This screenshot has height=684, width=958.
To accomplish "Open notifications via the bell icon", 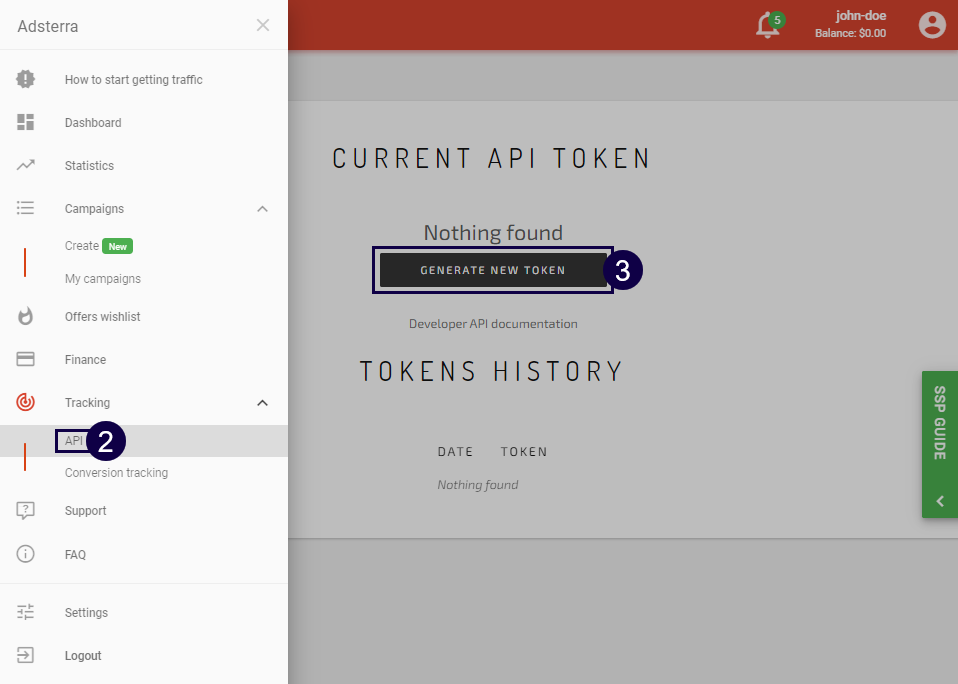I will (766, 25).
